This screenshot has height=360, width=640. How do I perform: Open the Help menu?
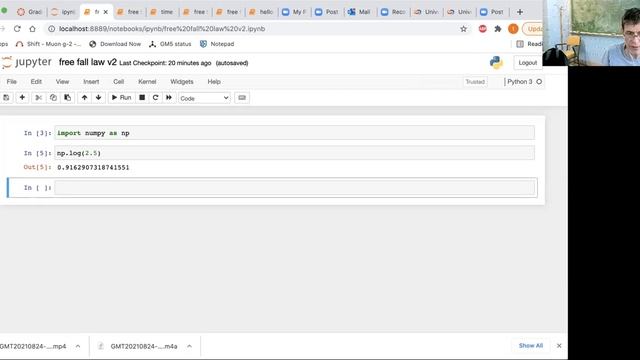[x=214, y=82]
